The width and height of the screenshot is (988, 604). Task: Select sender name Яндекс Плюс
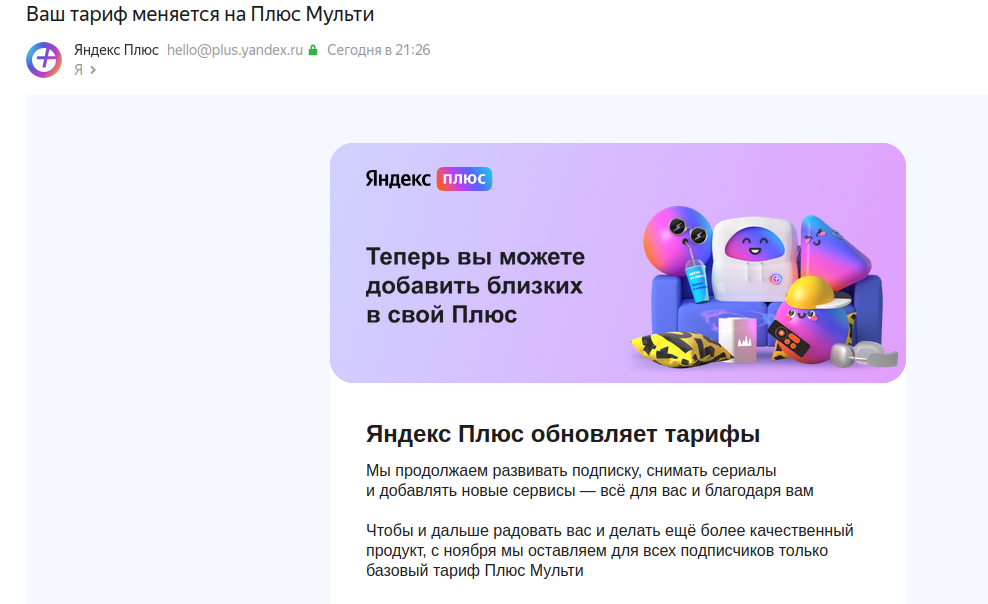click(x=116, y=50)
